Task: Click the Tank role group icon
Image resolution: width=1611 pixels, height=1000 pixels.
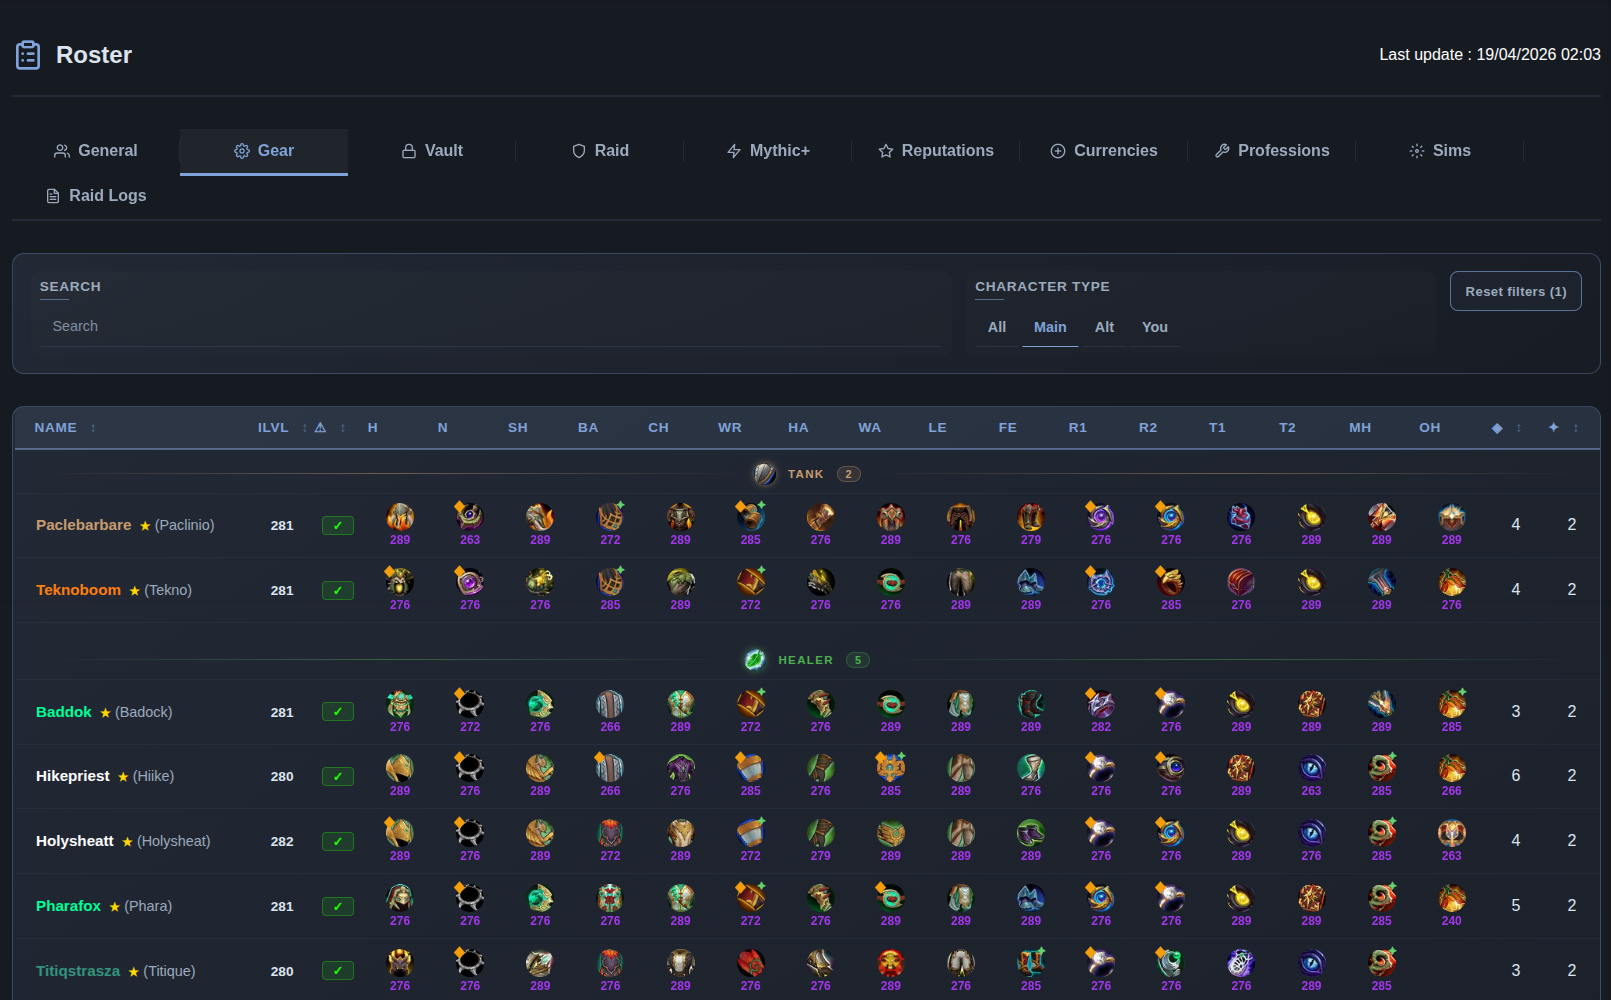Action: coord(765,474)
